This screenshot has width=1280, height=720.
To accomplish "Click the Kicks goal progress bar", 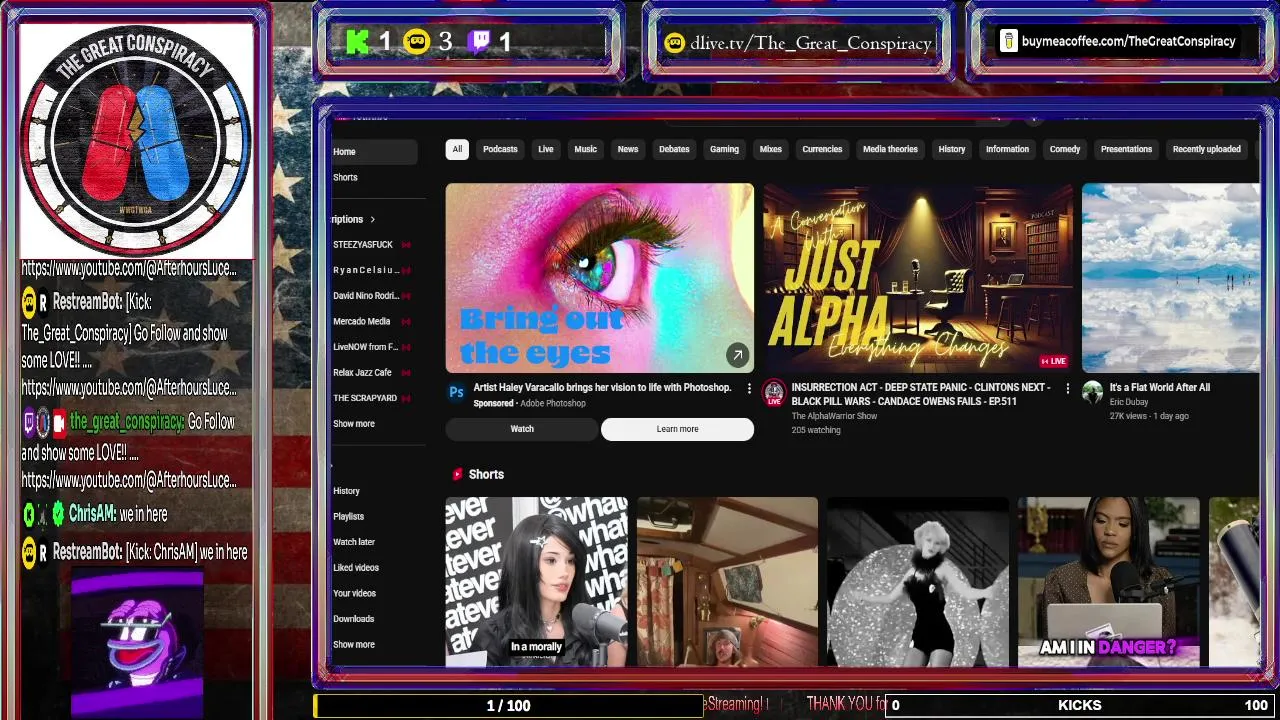I will pos(1081,705).
